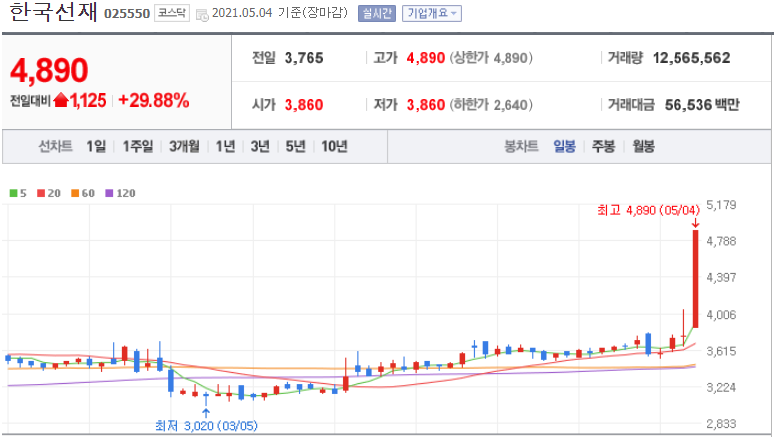Click the 선차트 label
Viewport: 774px width, 437px height.
[55, 146]
